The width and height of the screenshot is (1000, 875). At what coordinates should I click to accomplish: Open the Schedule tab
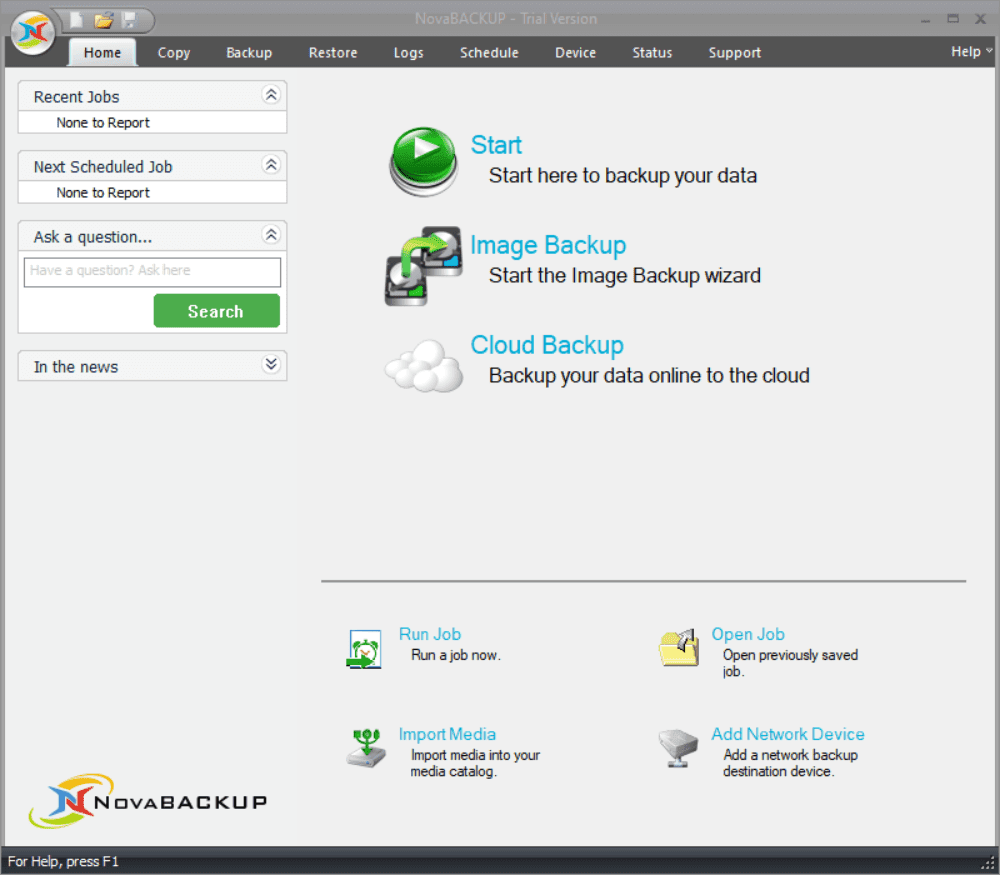pos(489,52)
